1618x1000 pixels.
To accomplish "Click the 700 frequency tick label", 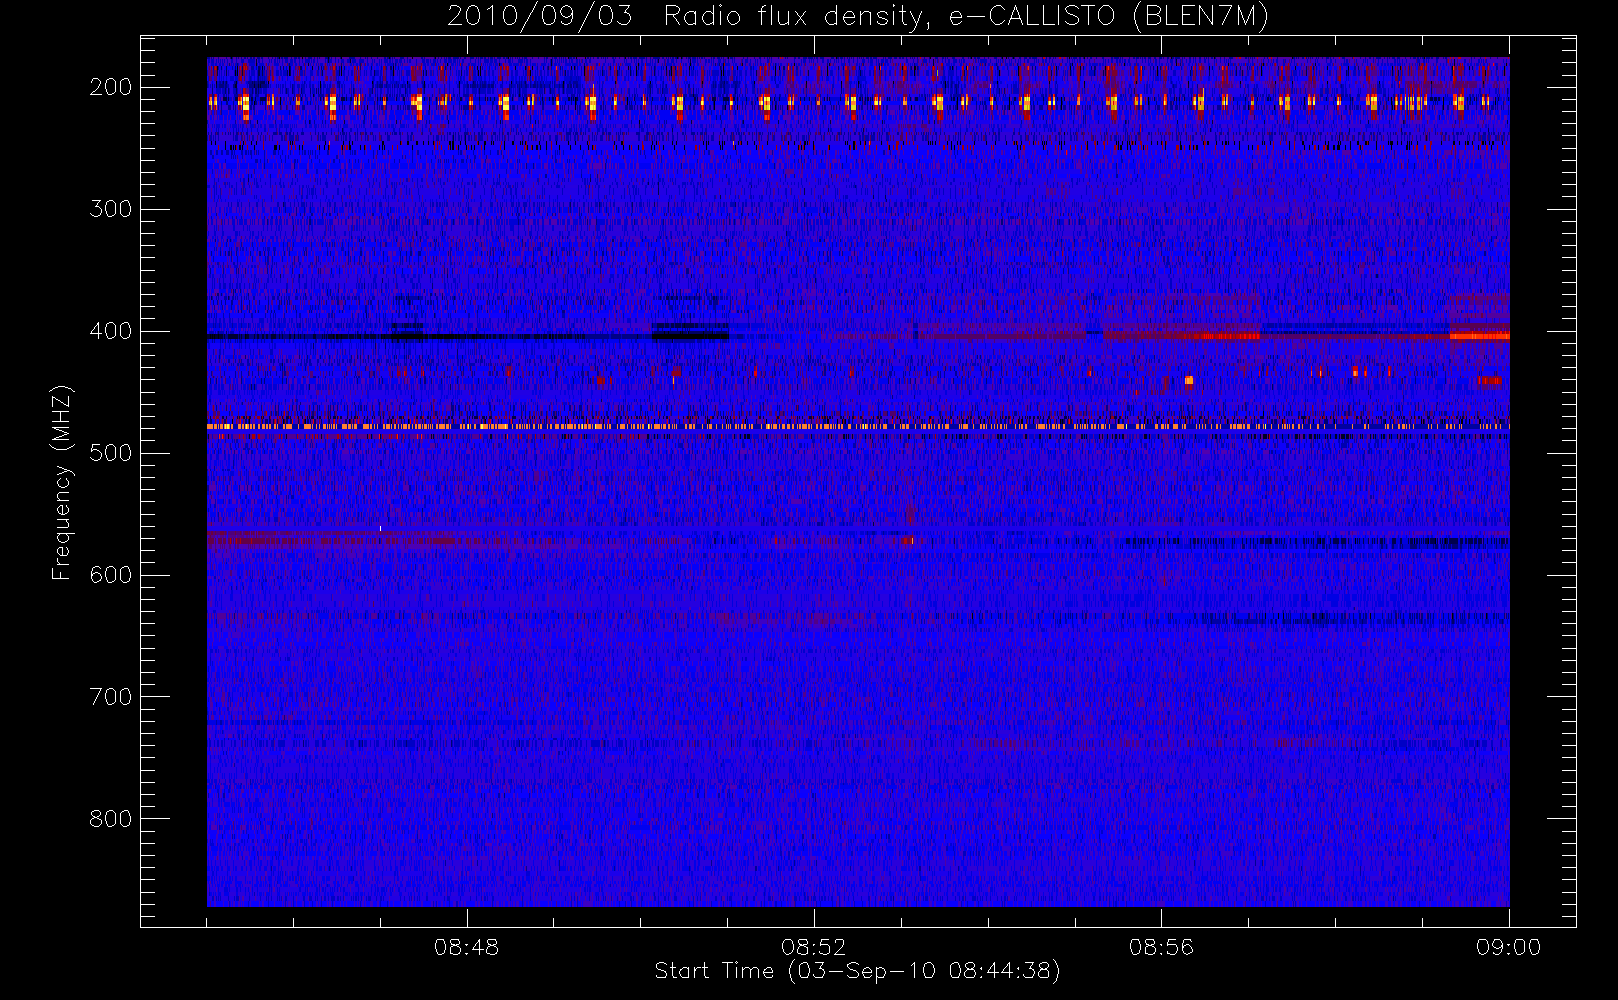I will (110, 697).
